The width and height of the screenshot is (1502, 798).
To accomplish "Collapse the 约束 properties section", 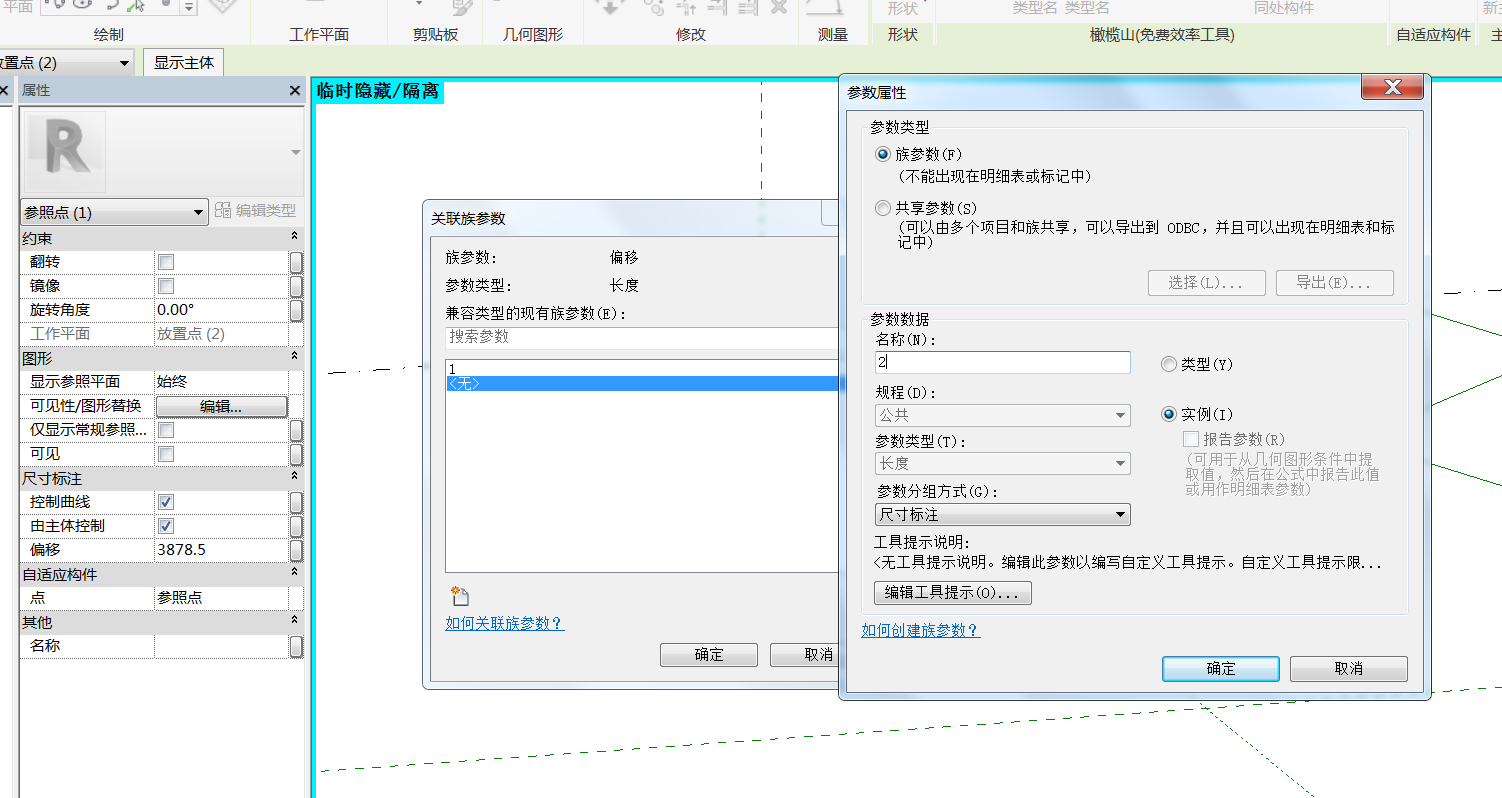I will pyautogui.click(x=295, y=238).
